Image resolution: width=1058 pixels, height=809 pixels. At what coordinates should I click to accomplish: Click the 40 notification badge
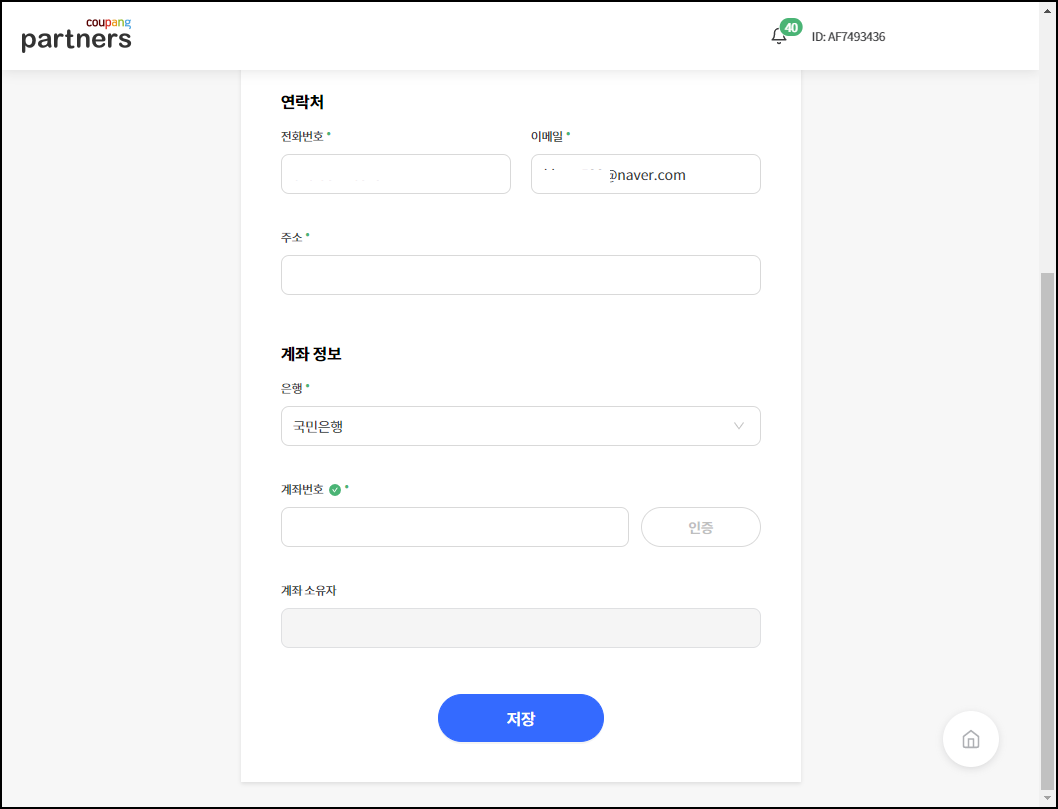[x=791, y=28]
